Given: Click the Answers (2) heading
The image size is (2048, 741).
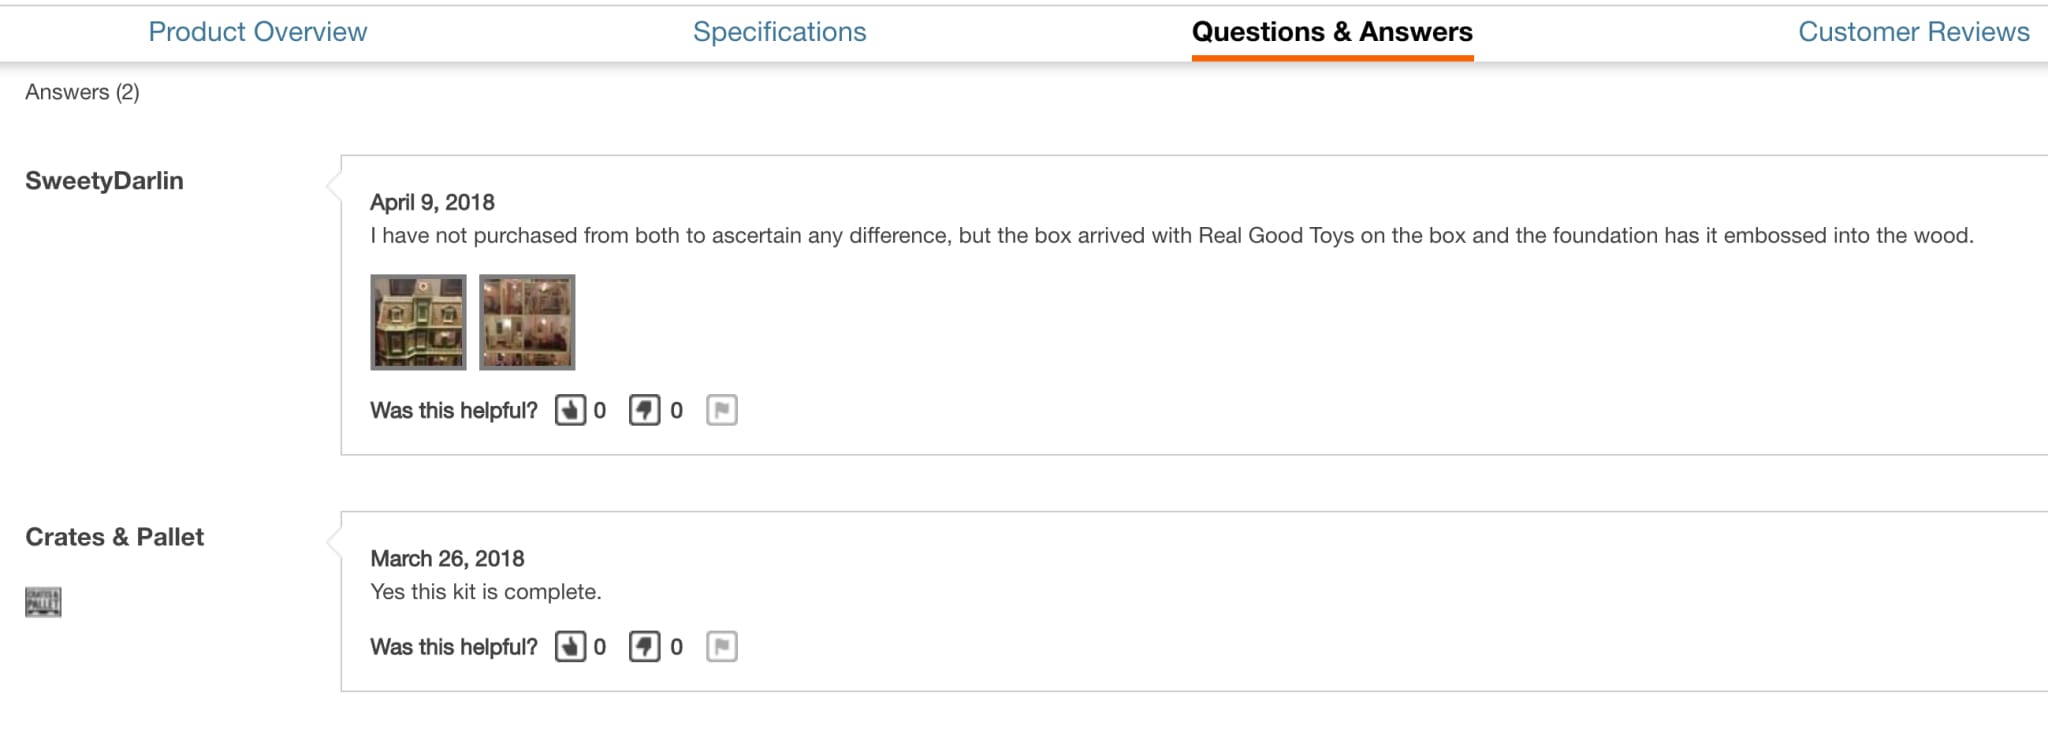Looking at the screenshot, I should click(82, 92).
